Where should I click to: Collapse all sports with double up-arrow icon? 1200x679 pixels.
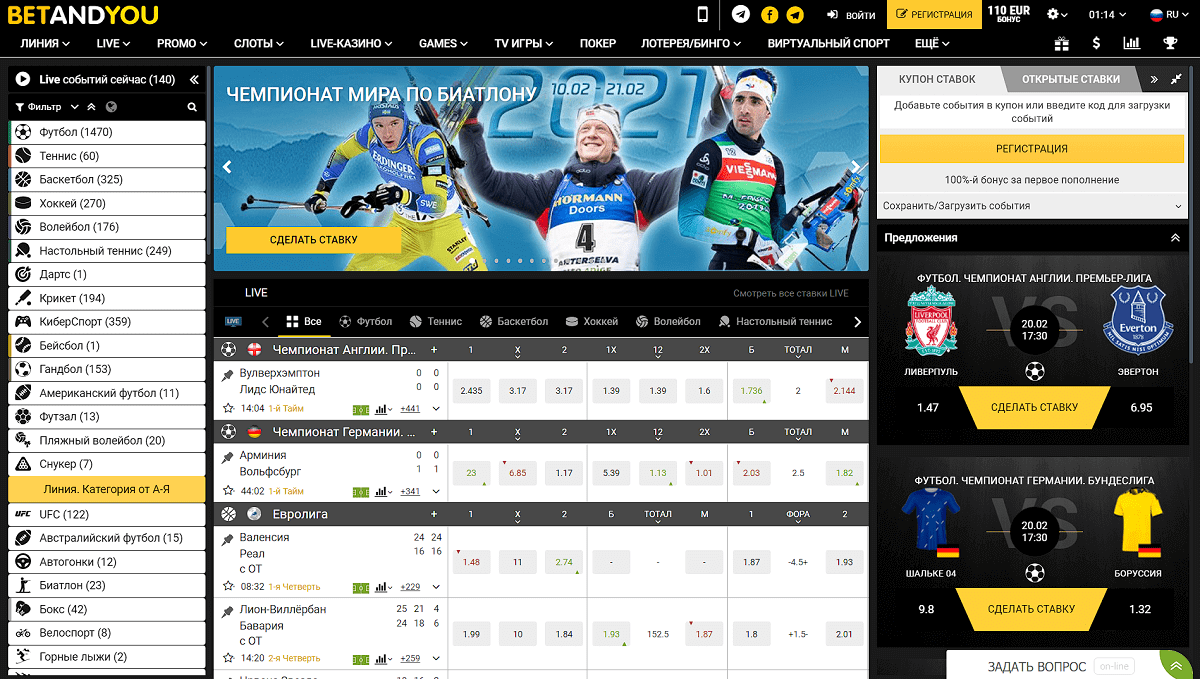tap(91, 107)
